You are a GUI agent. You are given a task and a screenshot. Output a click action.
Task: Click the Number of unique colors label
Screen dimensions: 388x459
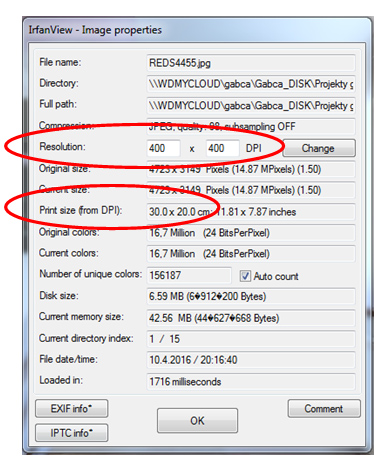(x=90, y=274)
